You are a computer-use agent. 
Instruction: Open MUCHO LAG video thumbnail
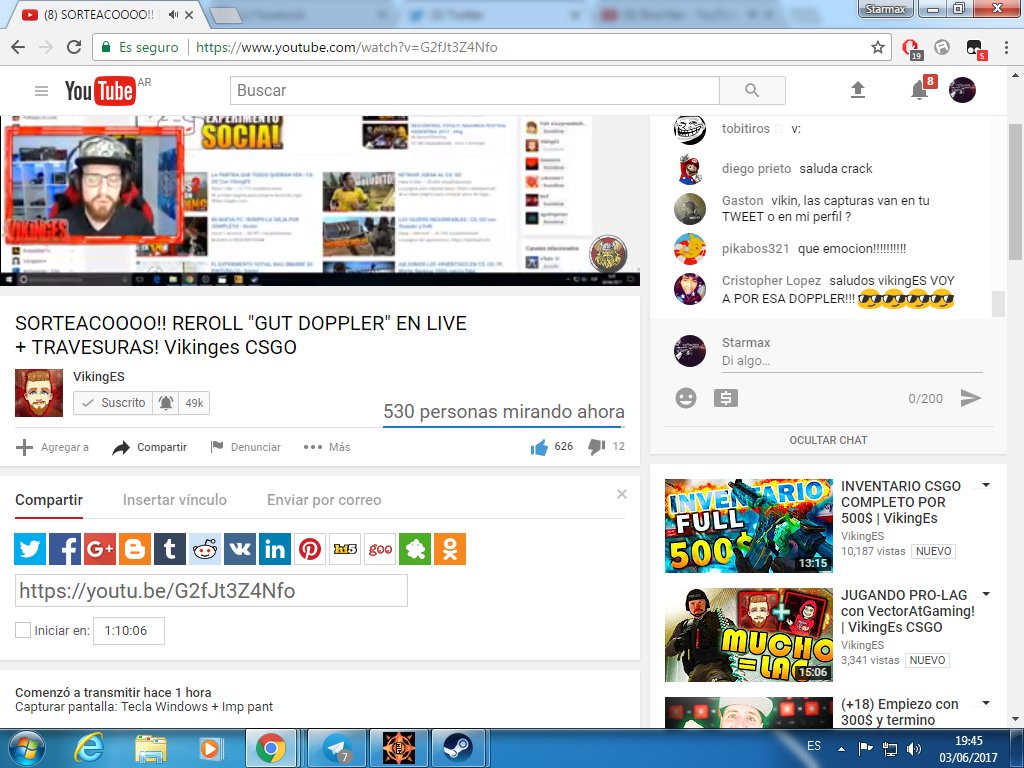click(x=748, y=635)
